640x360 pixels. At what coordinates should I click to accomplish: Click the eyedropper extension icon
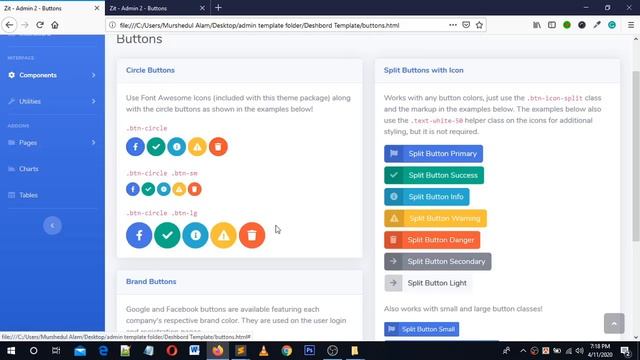(597, 25)
